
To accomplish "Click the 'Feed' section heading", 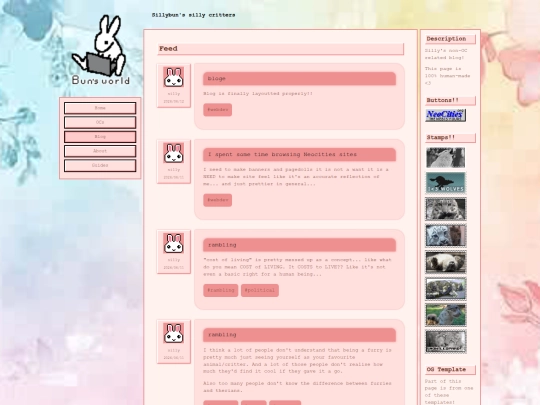I will pyautogui.click(x=281, y=49).
